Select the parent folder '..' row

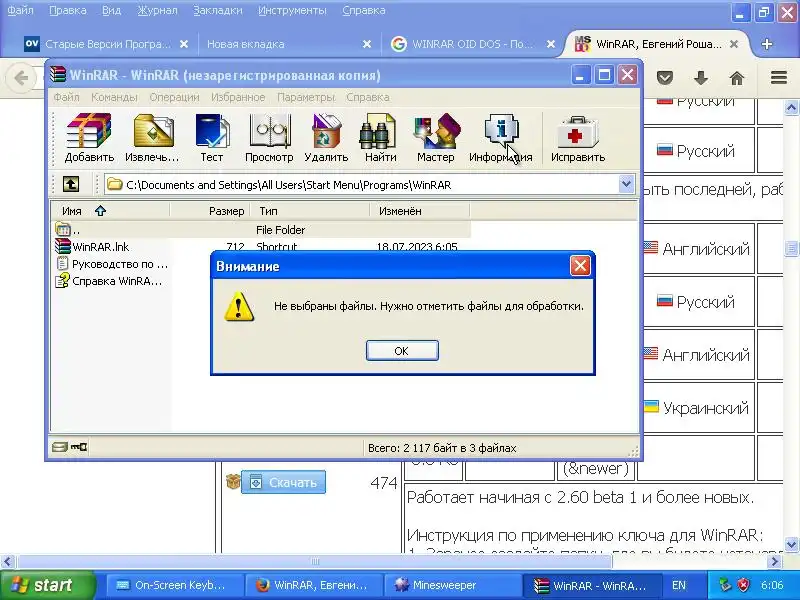261,230
